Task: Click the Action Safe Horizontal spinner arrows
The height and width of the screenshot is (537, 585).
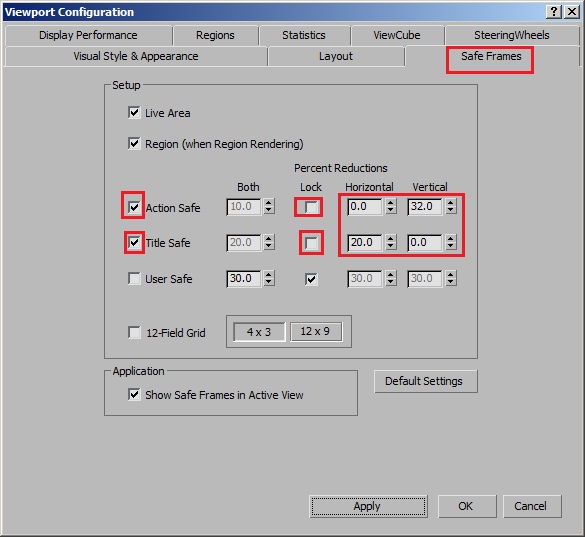Action: click(x=391, y=206)
